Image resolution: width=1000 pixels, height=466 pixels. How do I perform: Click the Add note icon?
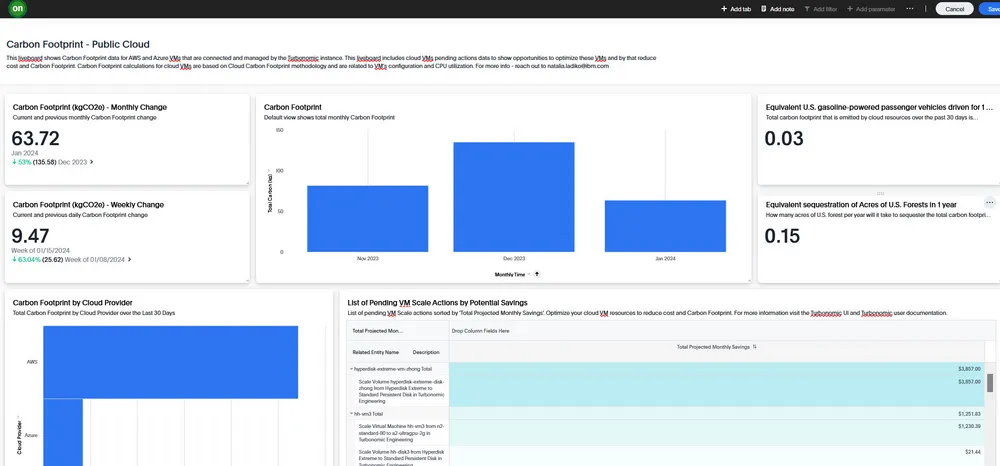pos(764,9)
